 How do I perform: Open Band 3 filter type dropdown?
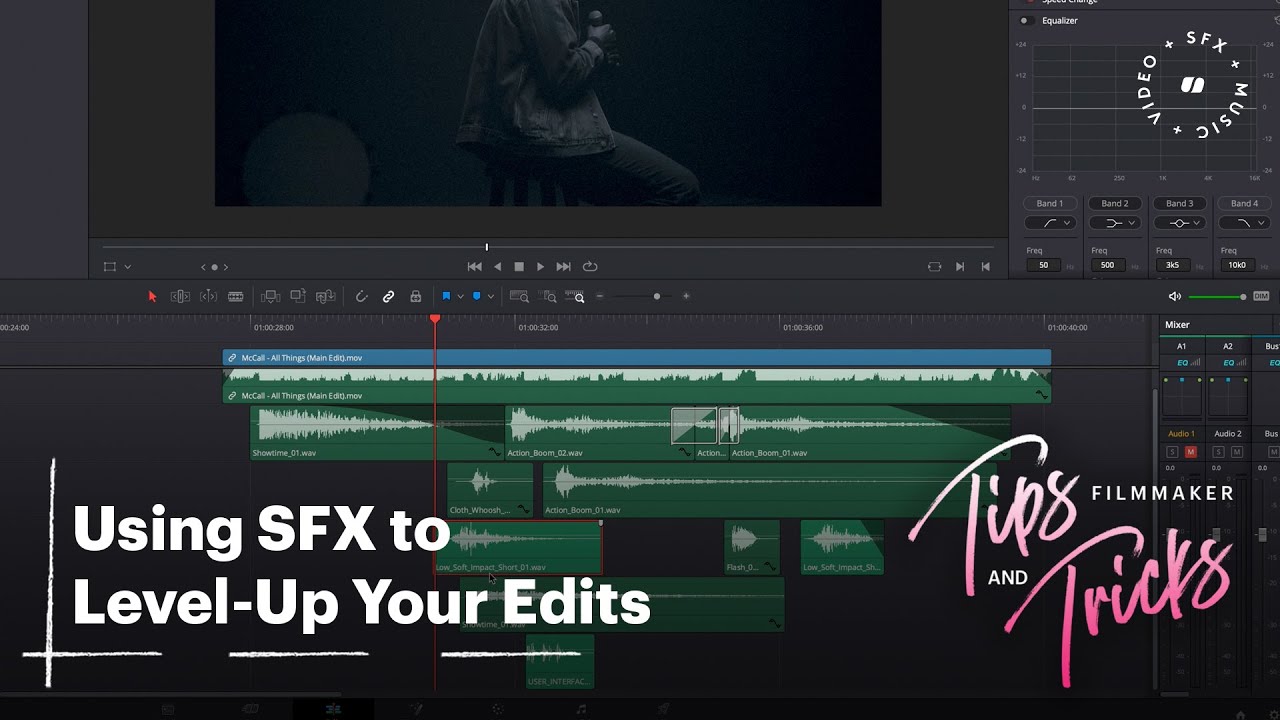tap(1180, 223)
